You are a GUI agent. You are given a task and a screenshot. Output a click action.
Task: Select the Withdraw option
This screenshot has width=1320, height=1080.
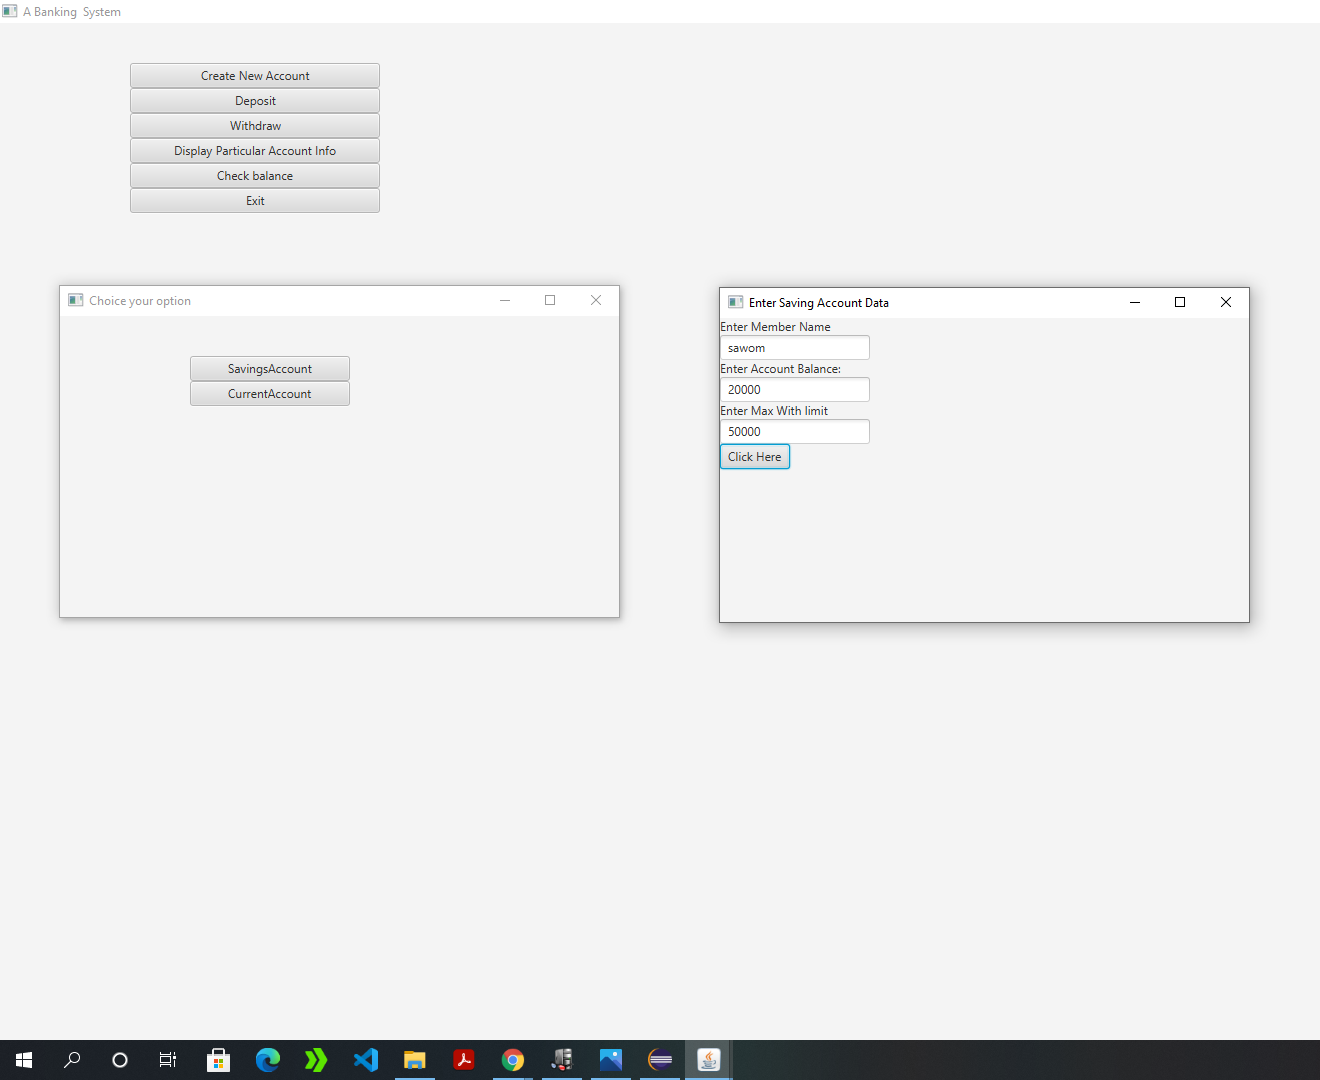click(255, 125)
